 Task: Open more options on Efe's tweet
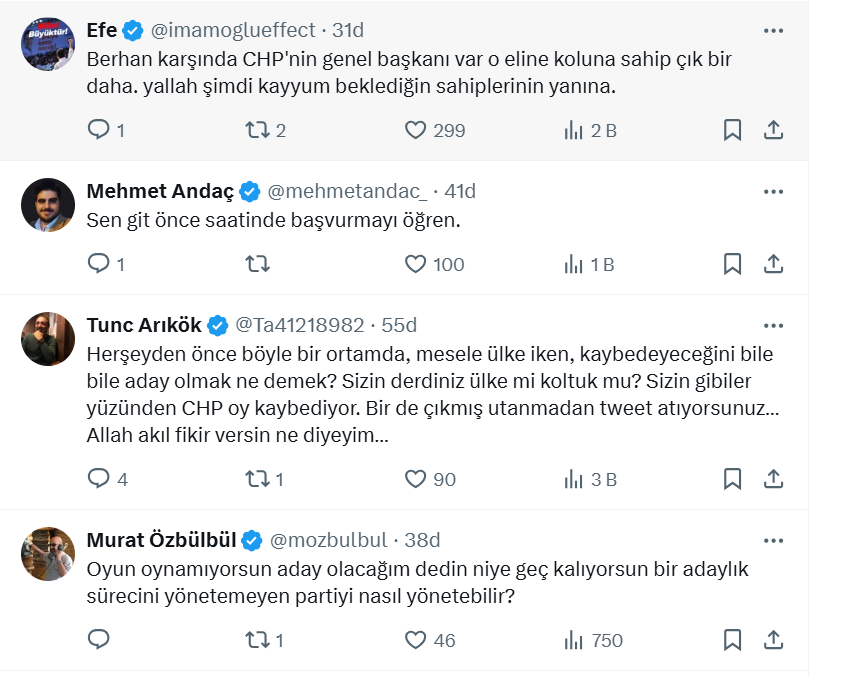773,31
